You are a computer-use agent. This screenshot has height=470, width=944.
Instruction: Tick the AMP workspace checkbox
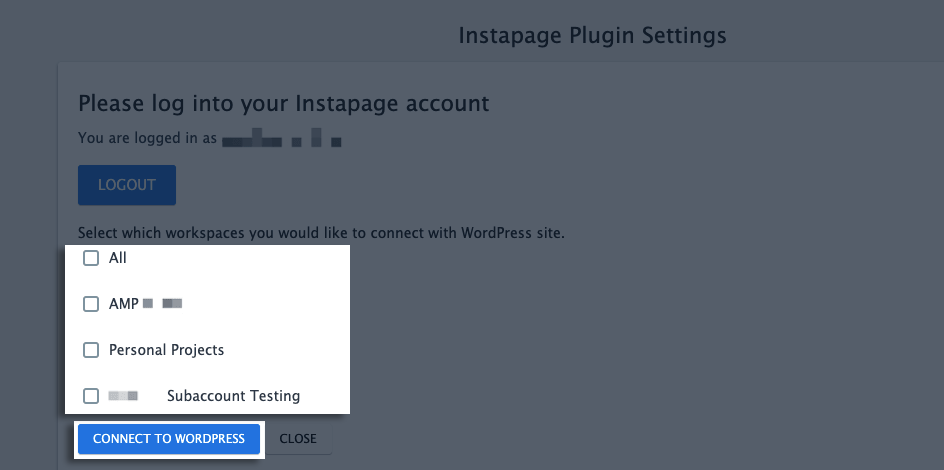coord(91,304)
